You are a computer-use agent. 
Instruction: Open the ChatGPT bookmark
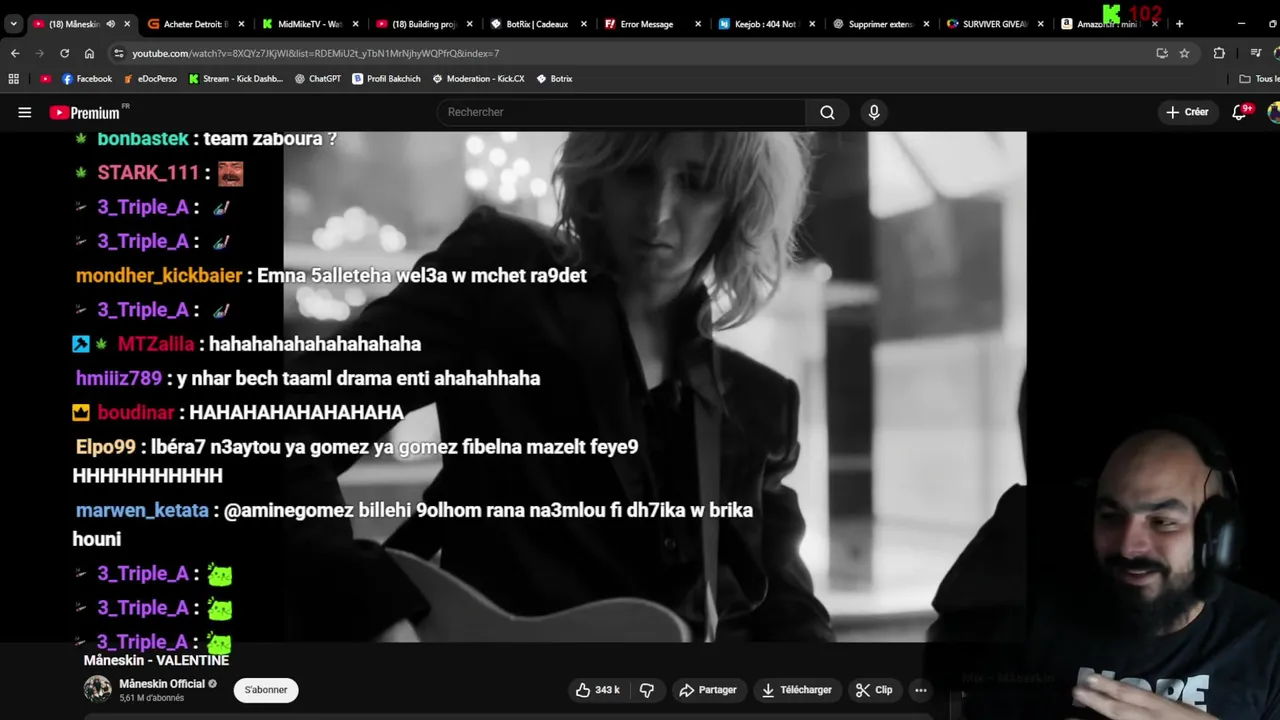318,78
